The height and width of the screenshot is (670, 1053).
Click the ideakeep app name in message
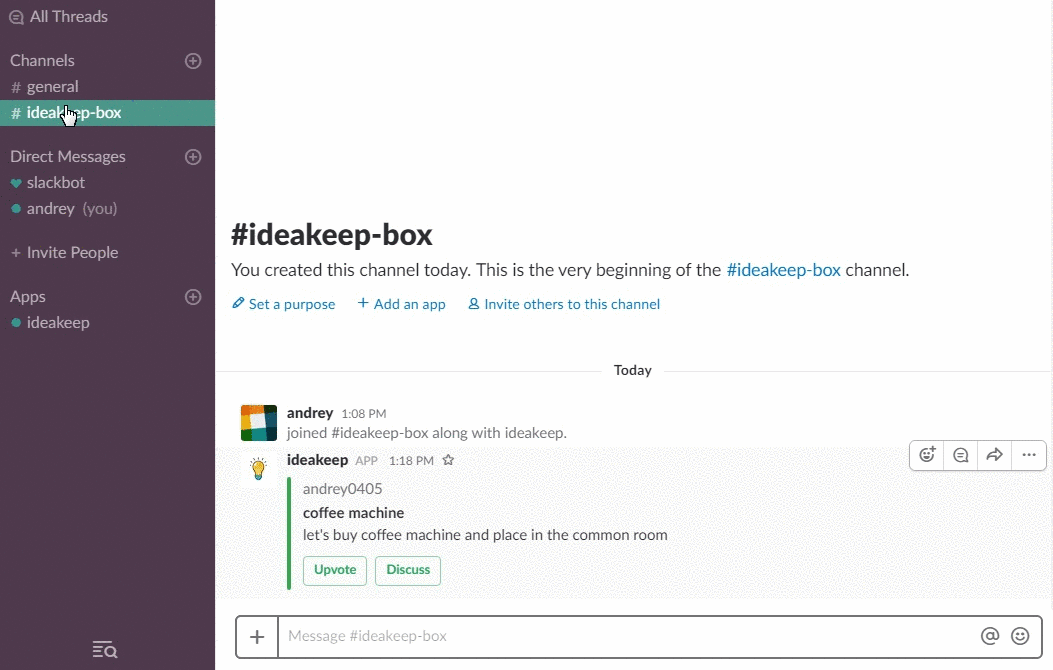(317, 460)
